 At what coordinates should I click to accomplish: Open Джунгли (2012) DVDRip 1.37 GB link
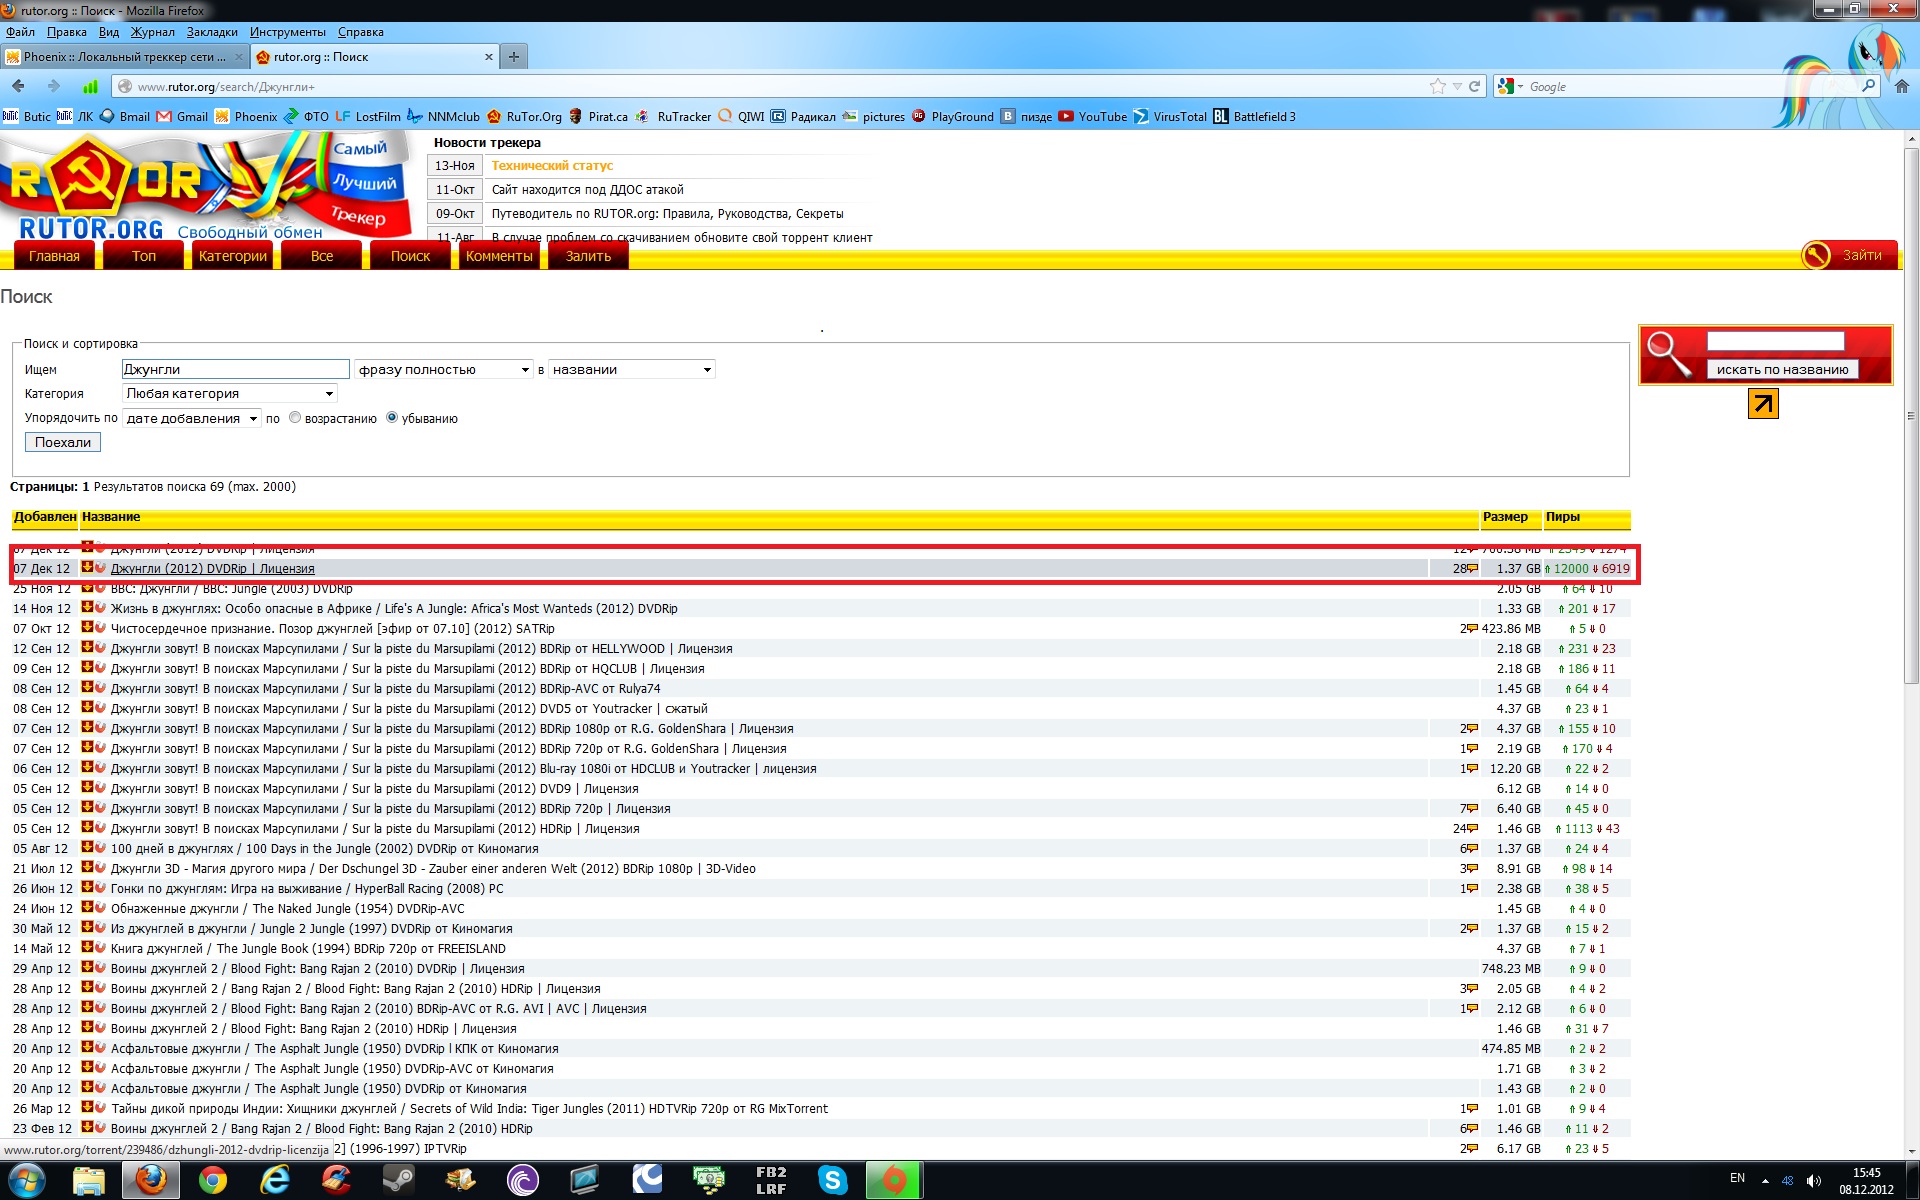pyautogui.click(x=212, y=569)
